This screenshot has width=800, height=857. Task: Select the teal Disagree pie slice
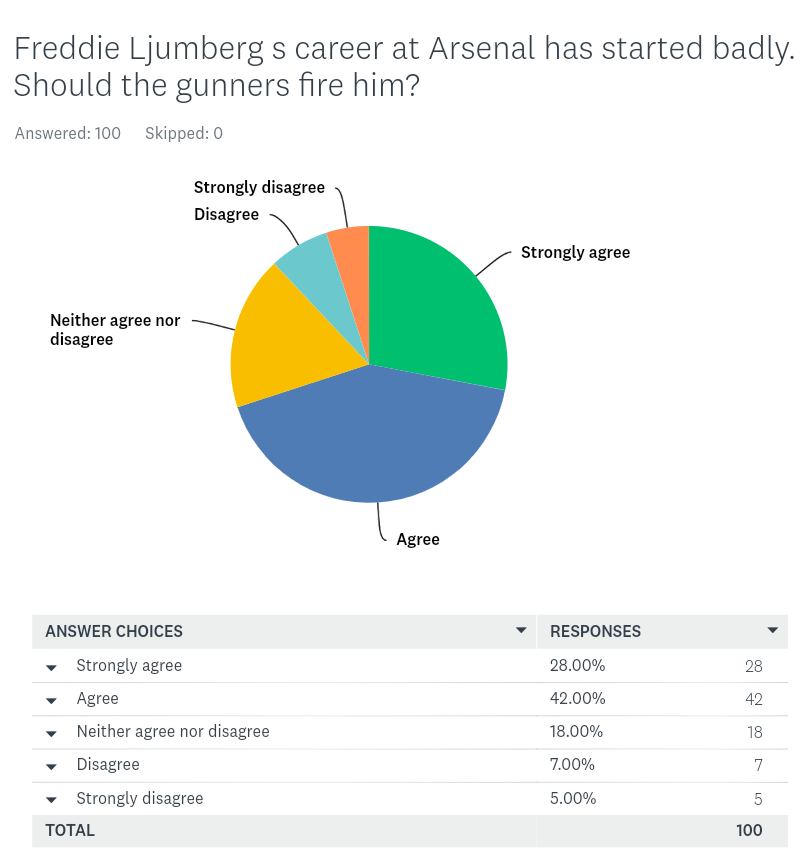[x=305, y=262]
